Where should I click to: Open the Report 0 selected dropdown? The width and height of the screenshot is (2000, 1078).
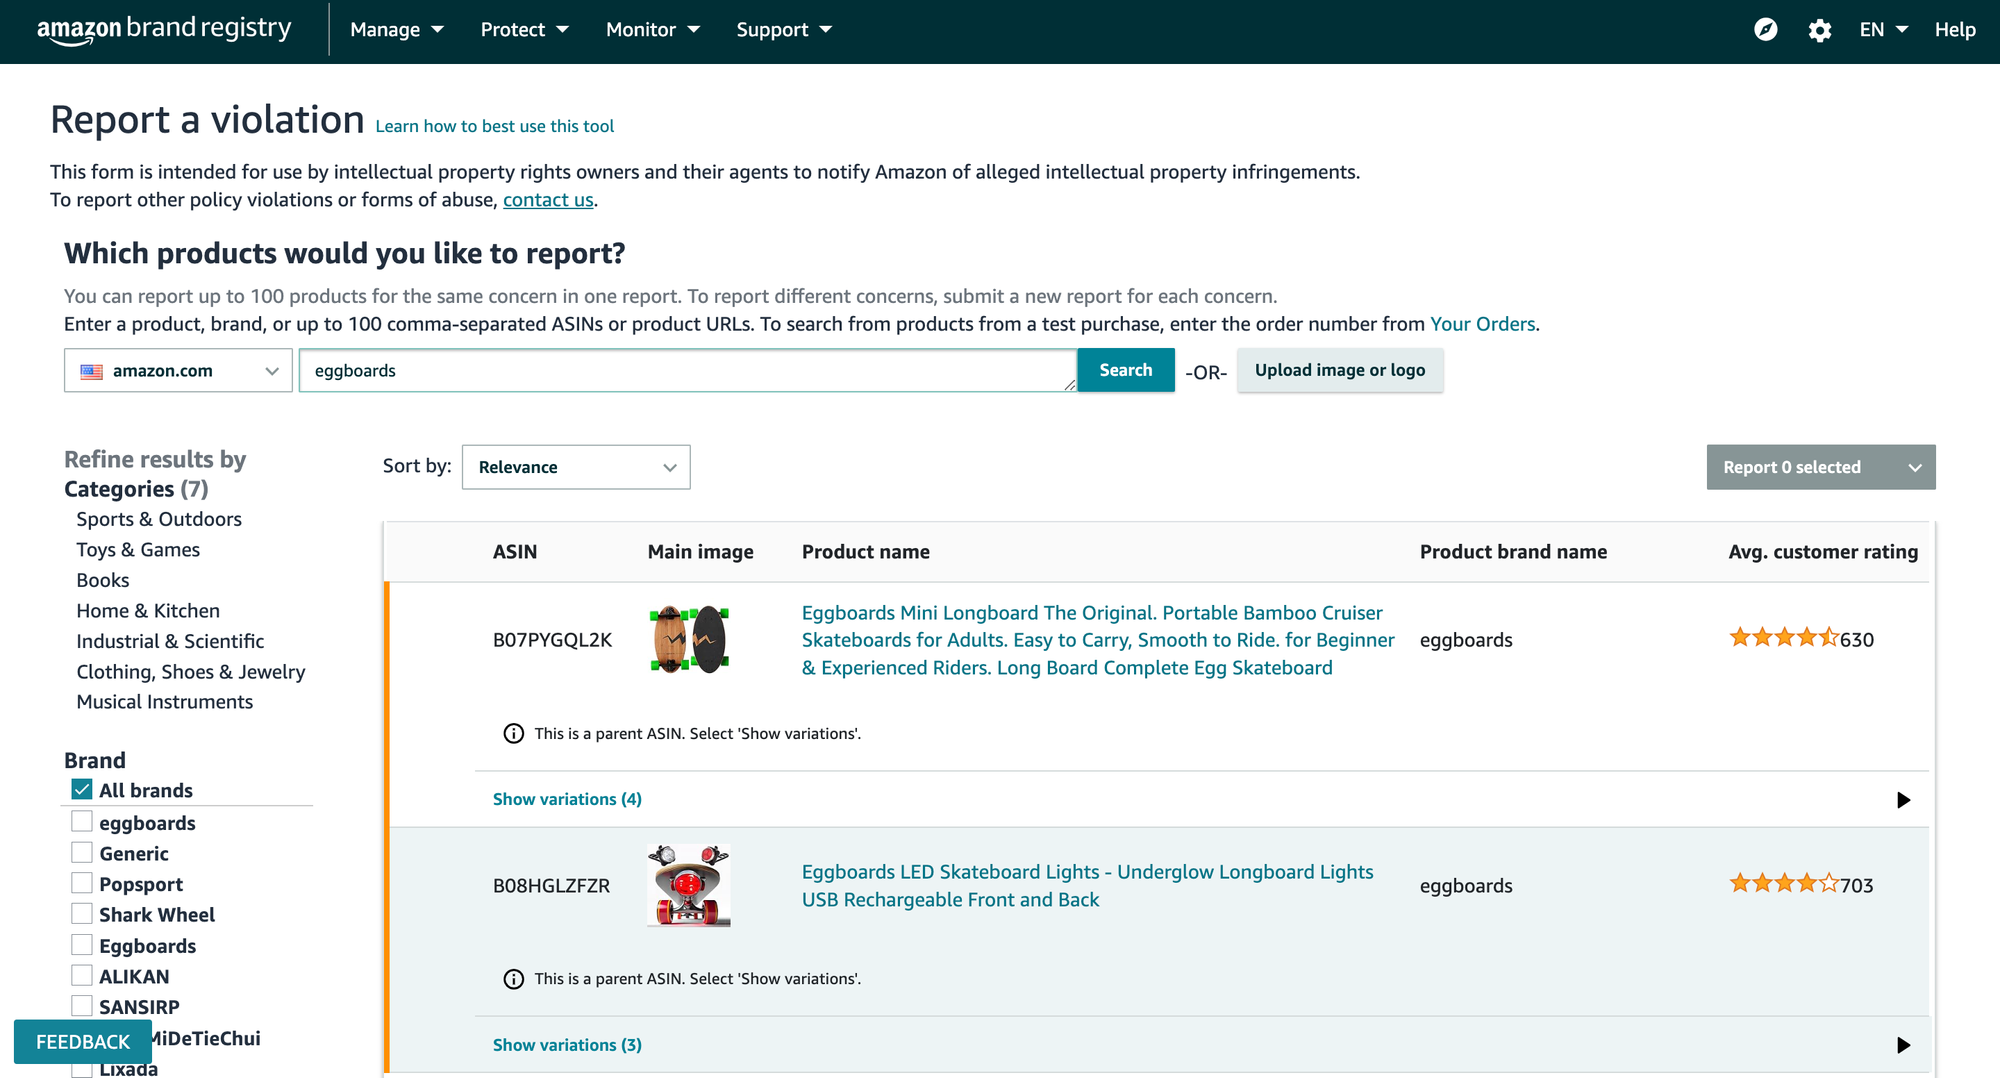(1821, 467)
